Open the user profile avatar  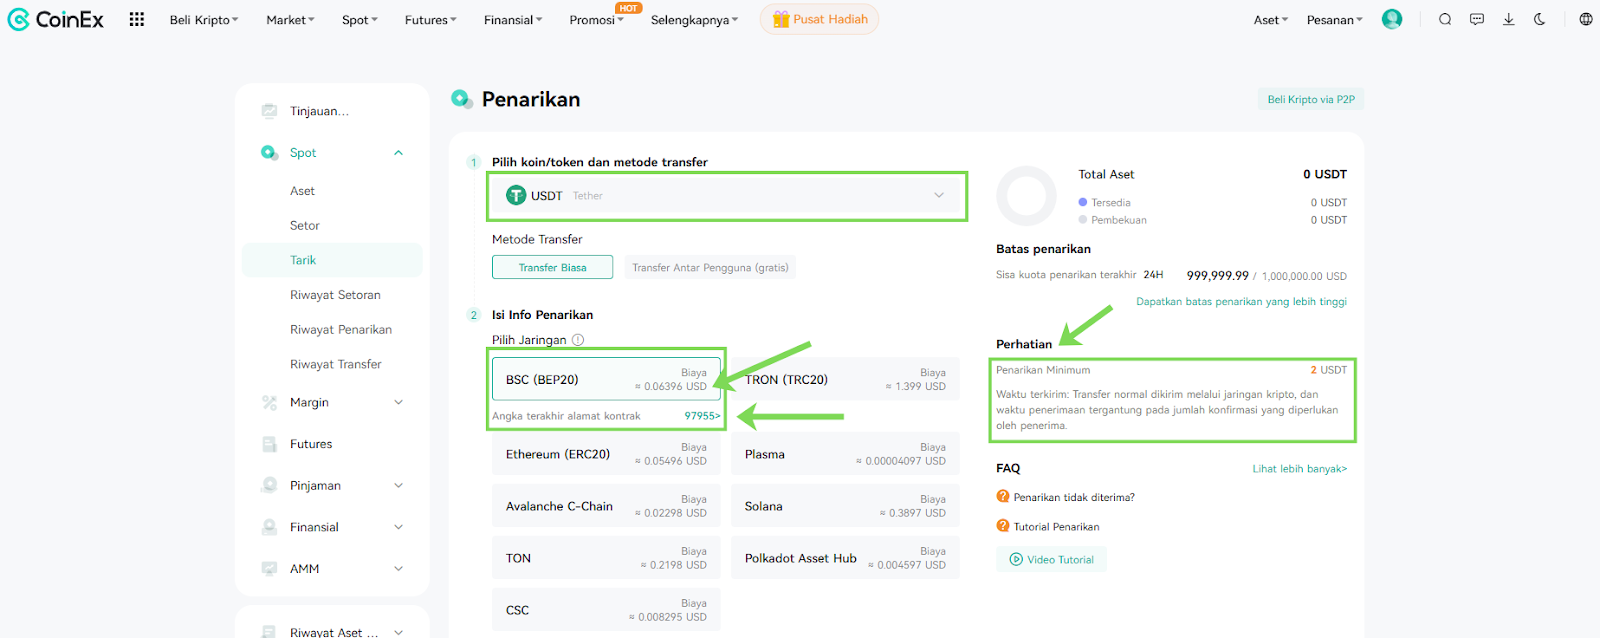(x=1392, y=19)
